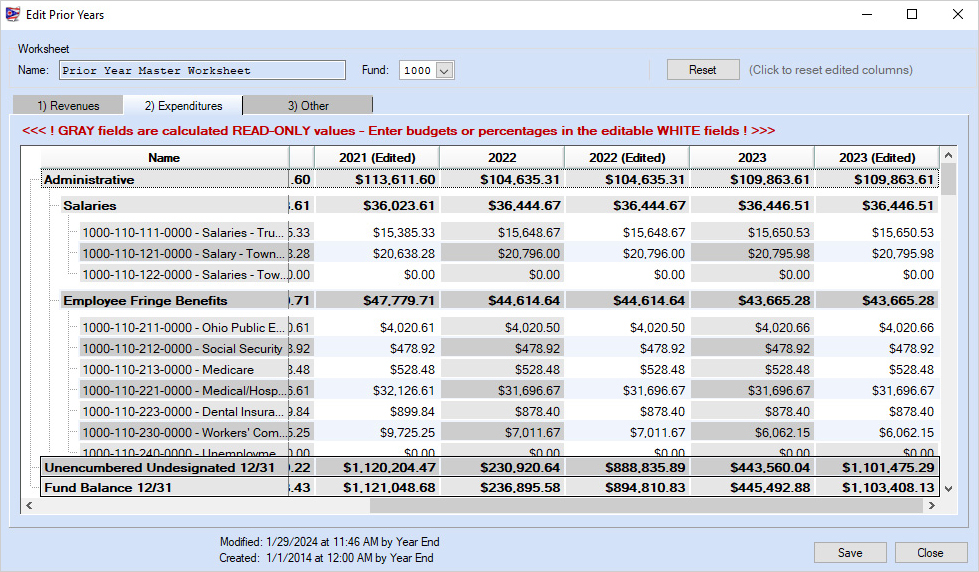Maximize the Edit Prior Years window
The width and height of the screenshot is (979, 572).
912,15
